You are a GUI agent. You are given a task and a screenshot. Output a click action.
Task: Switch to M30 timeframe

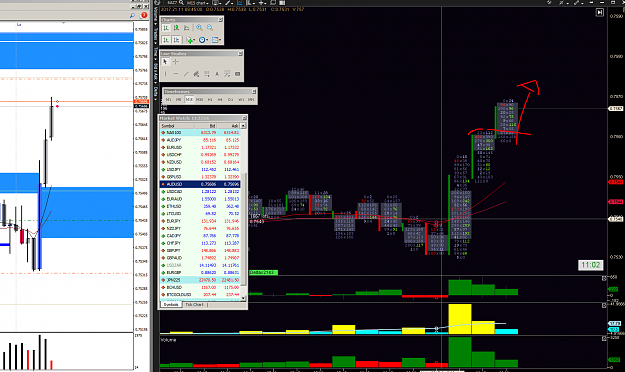199,99
